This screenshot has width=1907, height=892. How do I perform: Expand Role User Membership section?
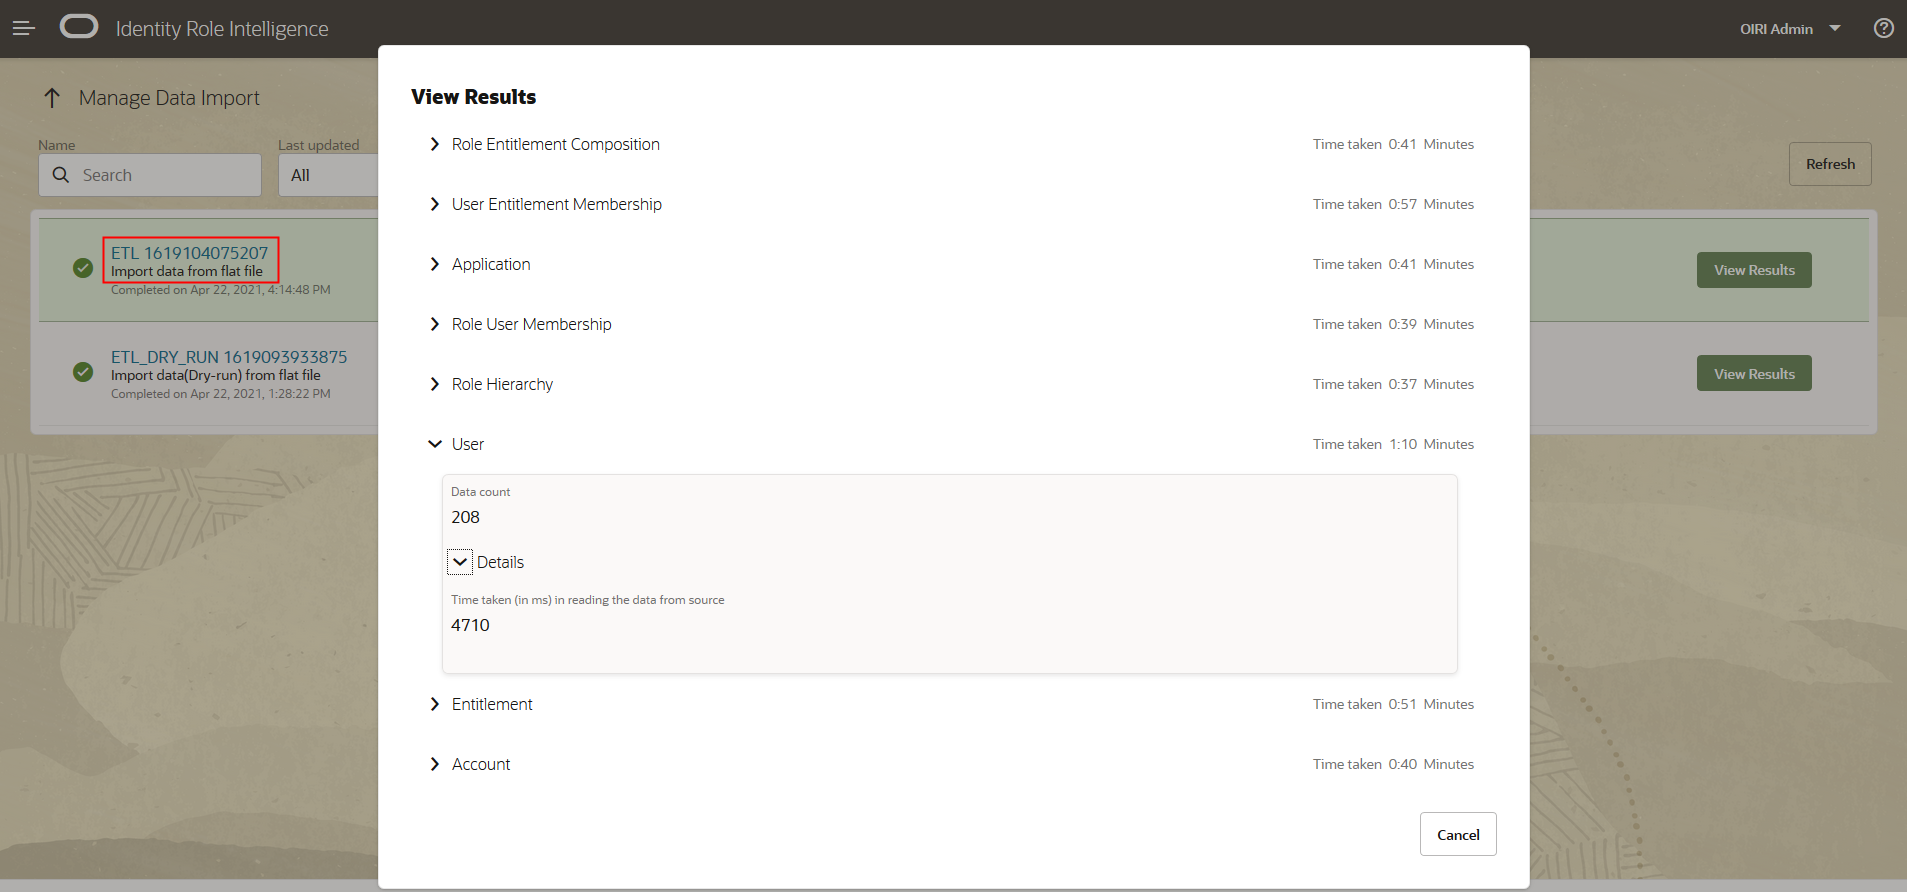click(435, 324)
